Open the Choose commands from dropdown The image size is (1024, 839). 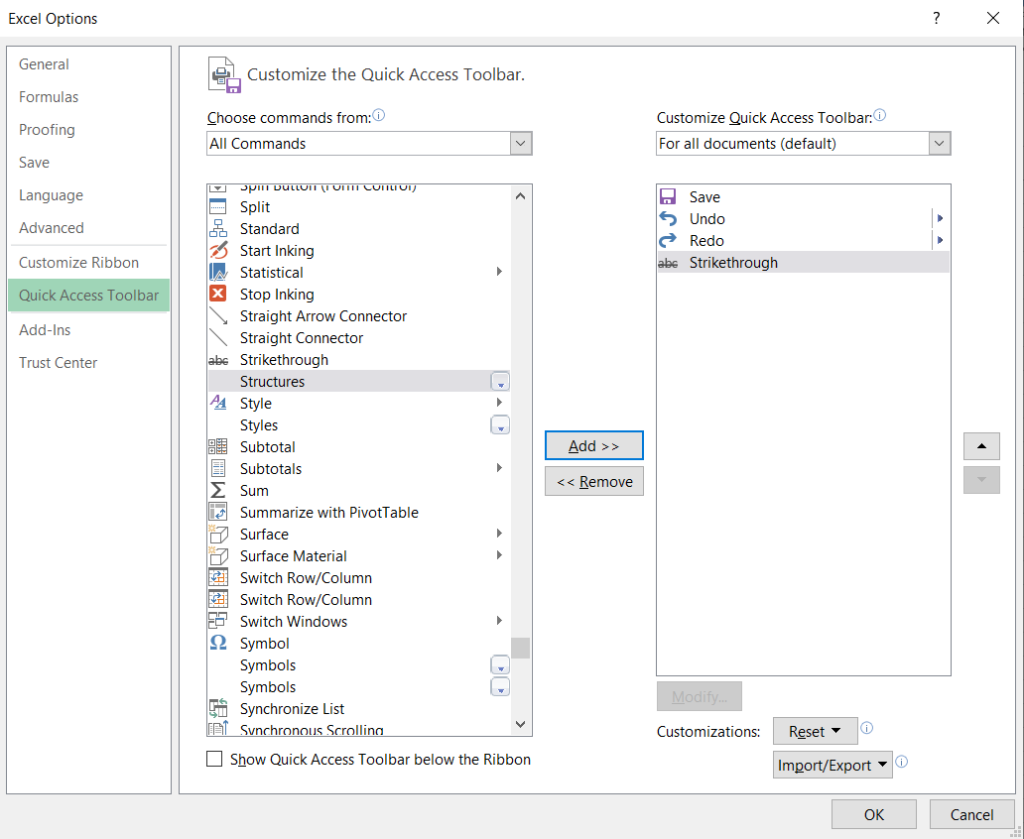coord(369,144)
